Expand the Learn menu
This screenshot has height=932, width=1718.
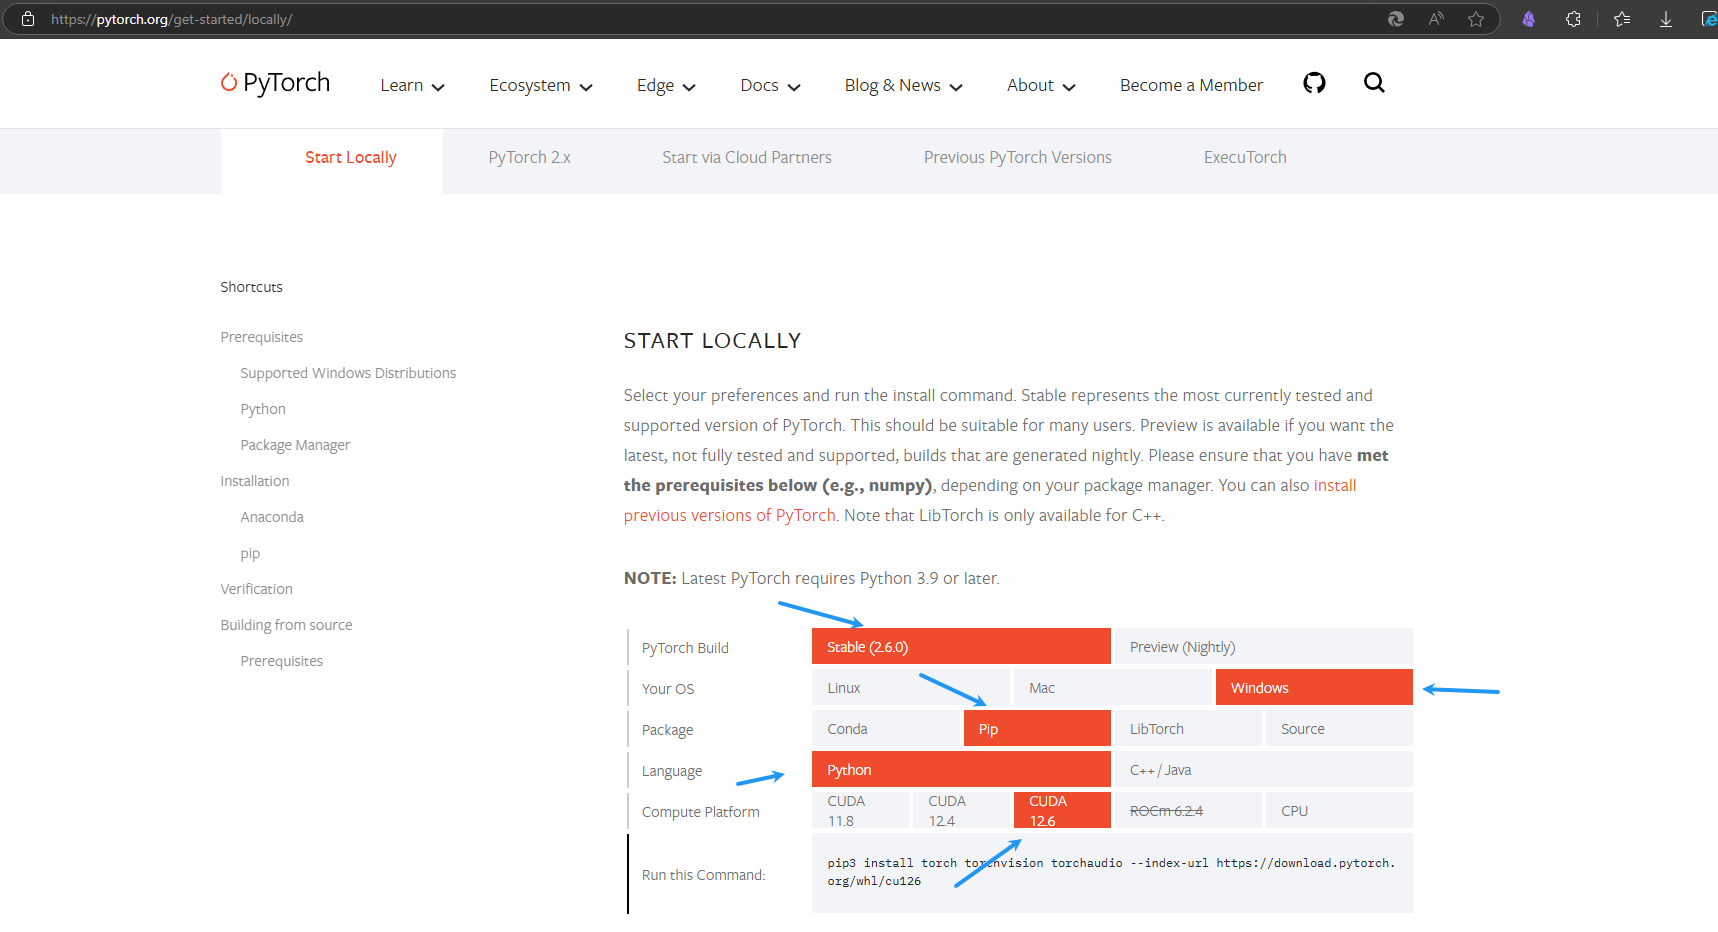coord(412,85)
